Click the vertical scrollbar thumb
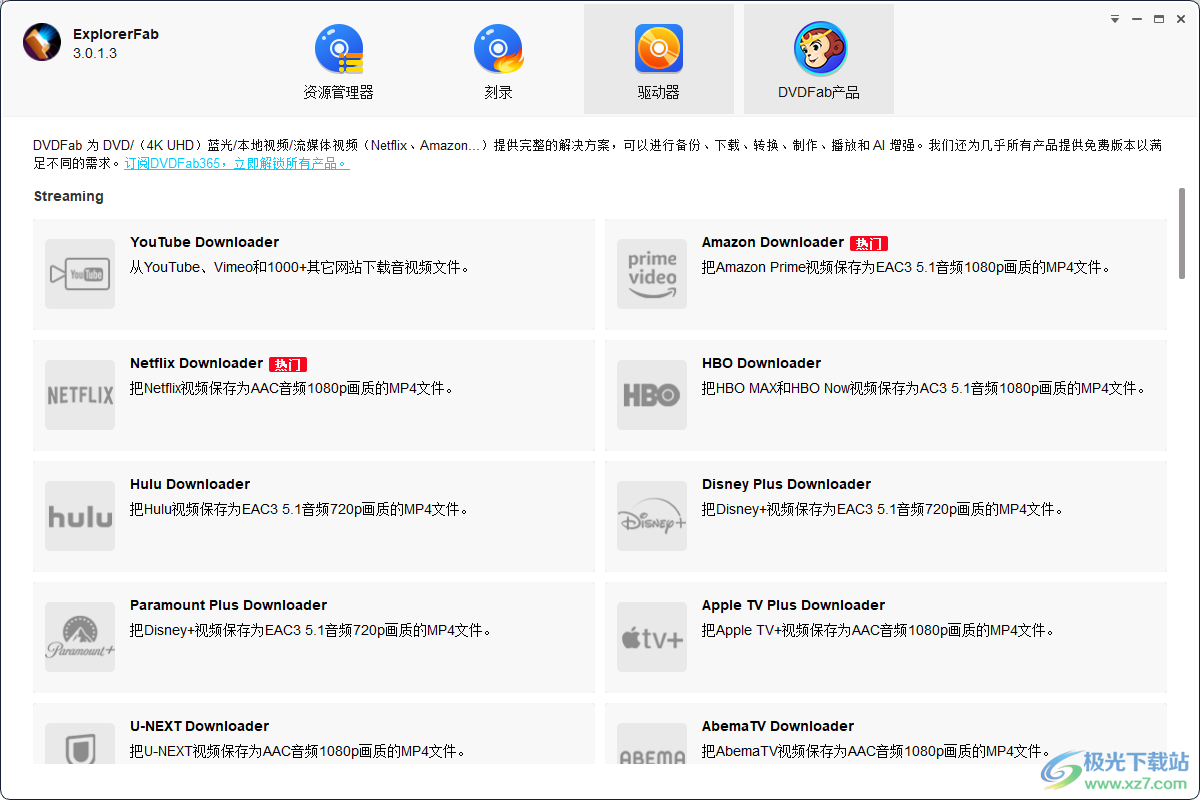This screenshot has width=1200, height=800. (1183, 233)
